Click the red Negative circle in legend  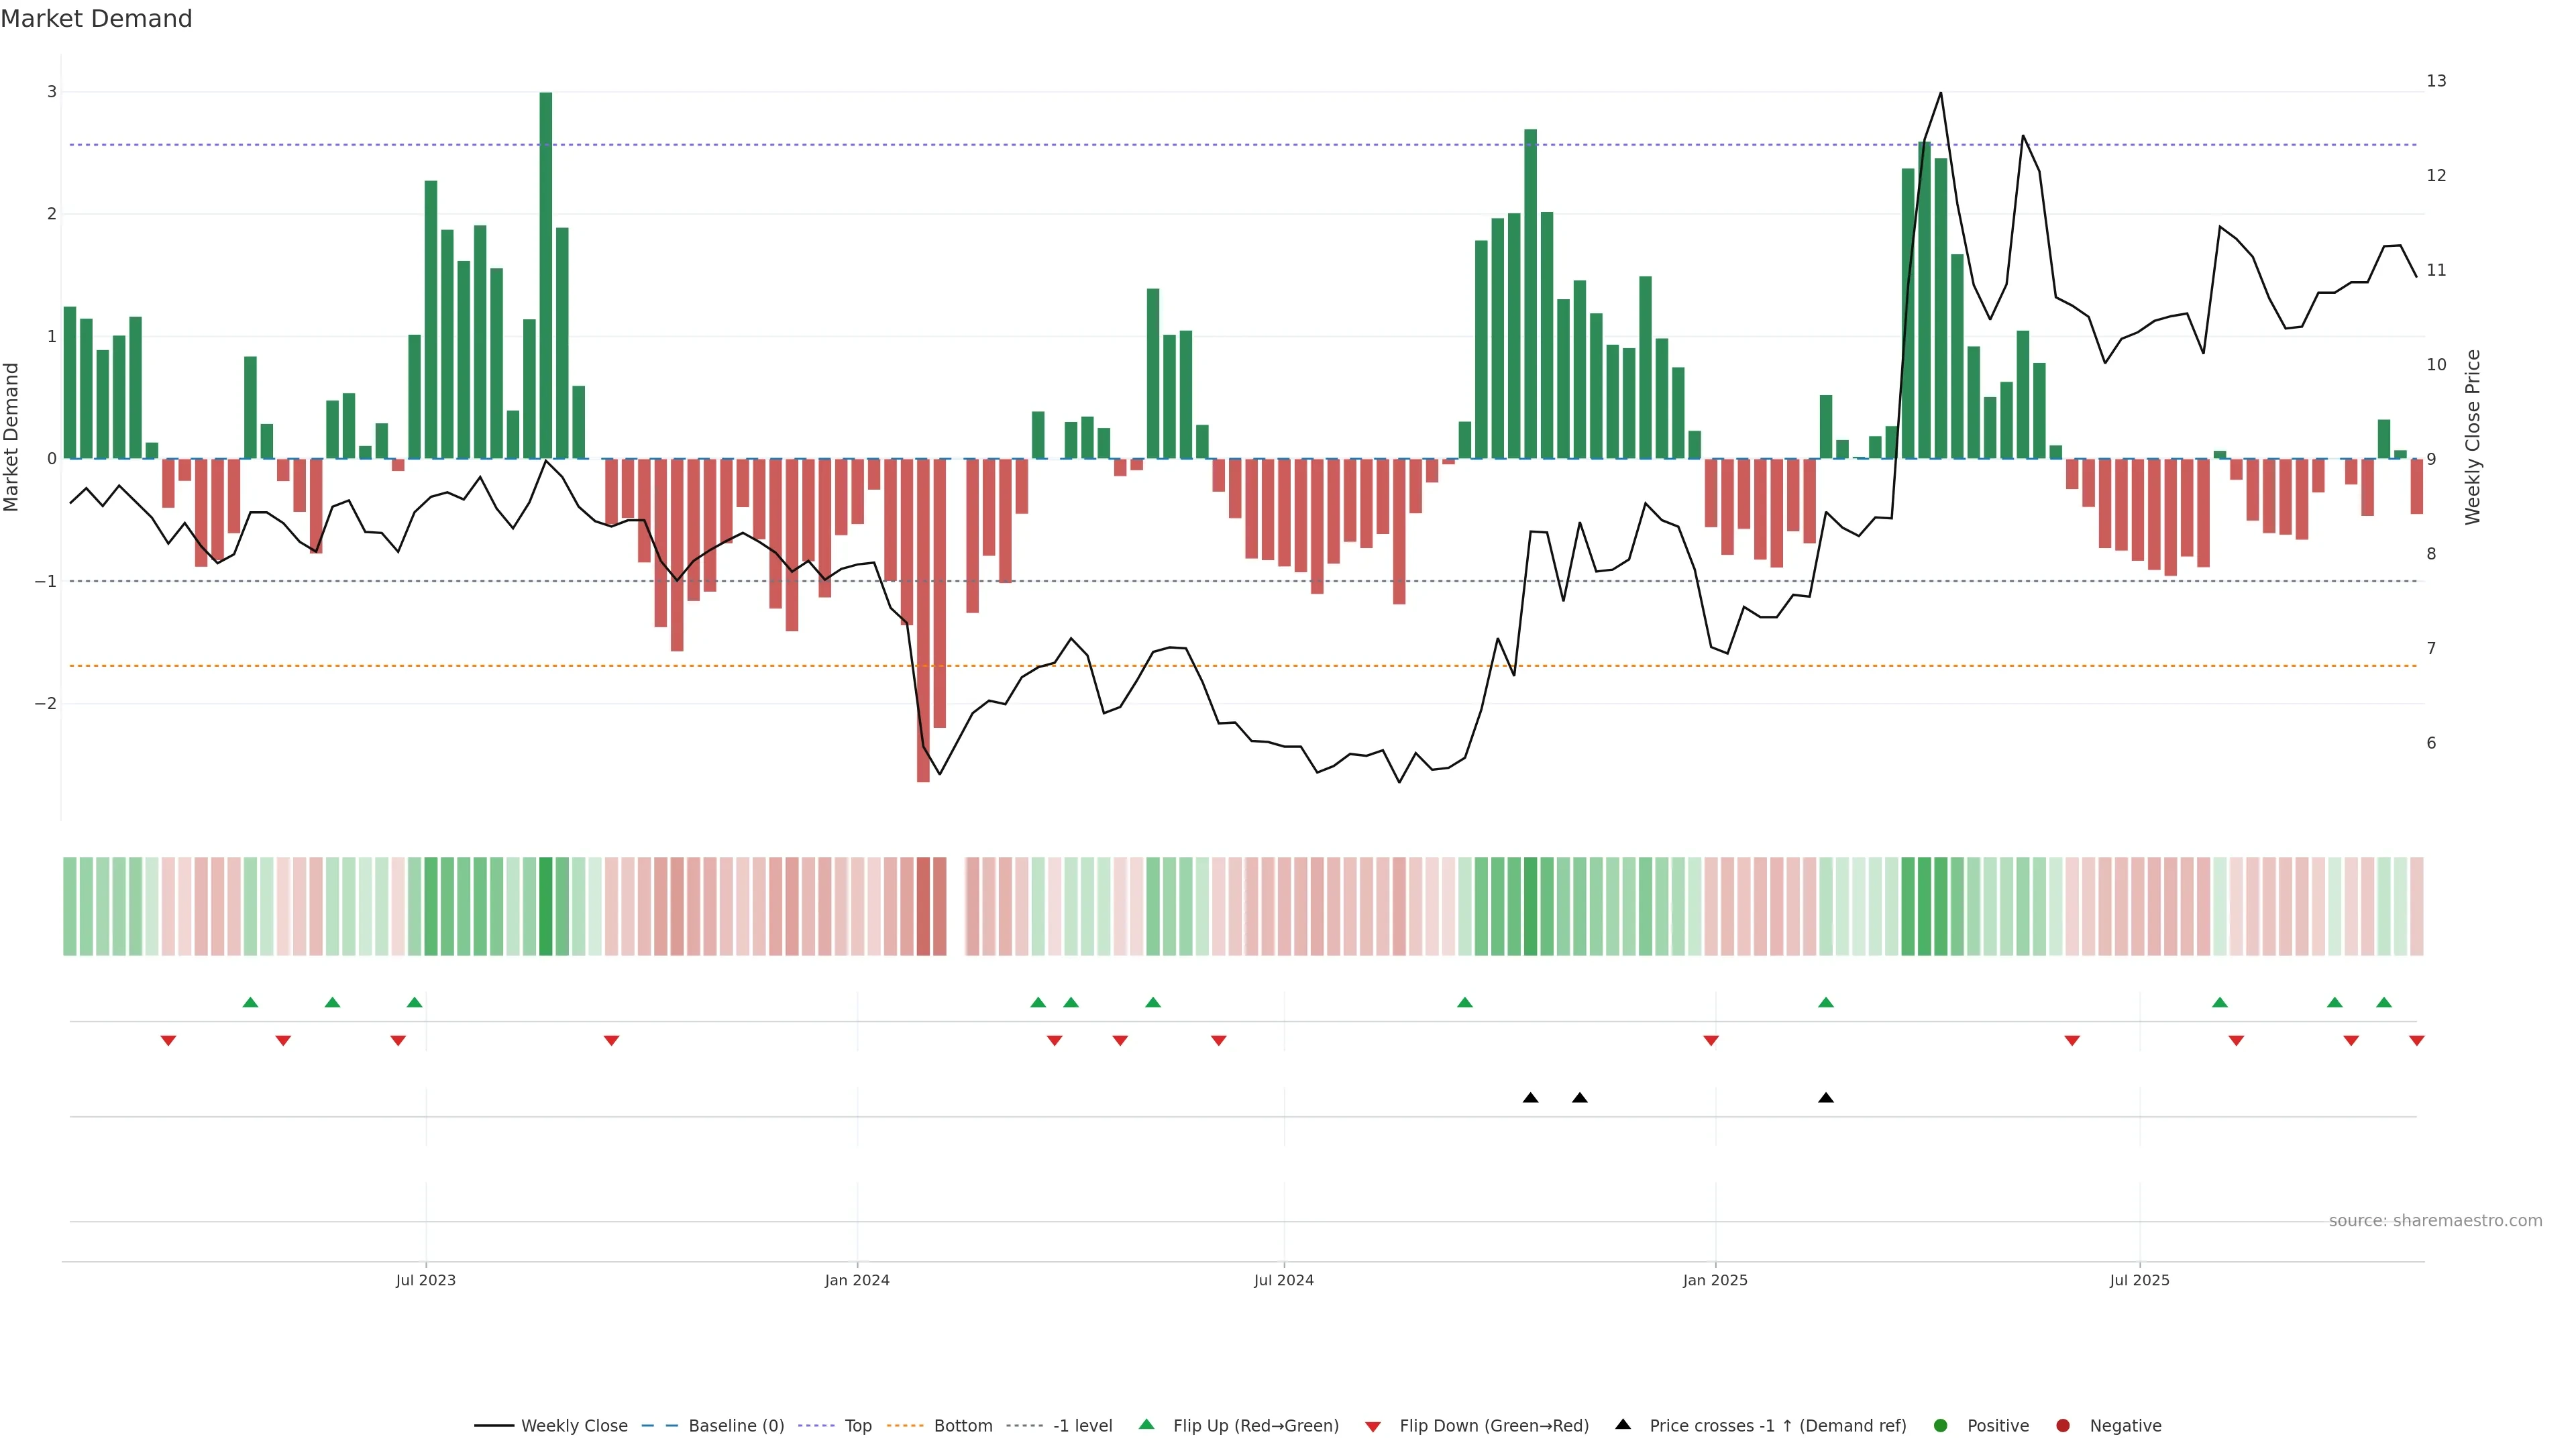2063,1425
